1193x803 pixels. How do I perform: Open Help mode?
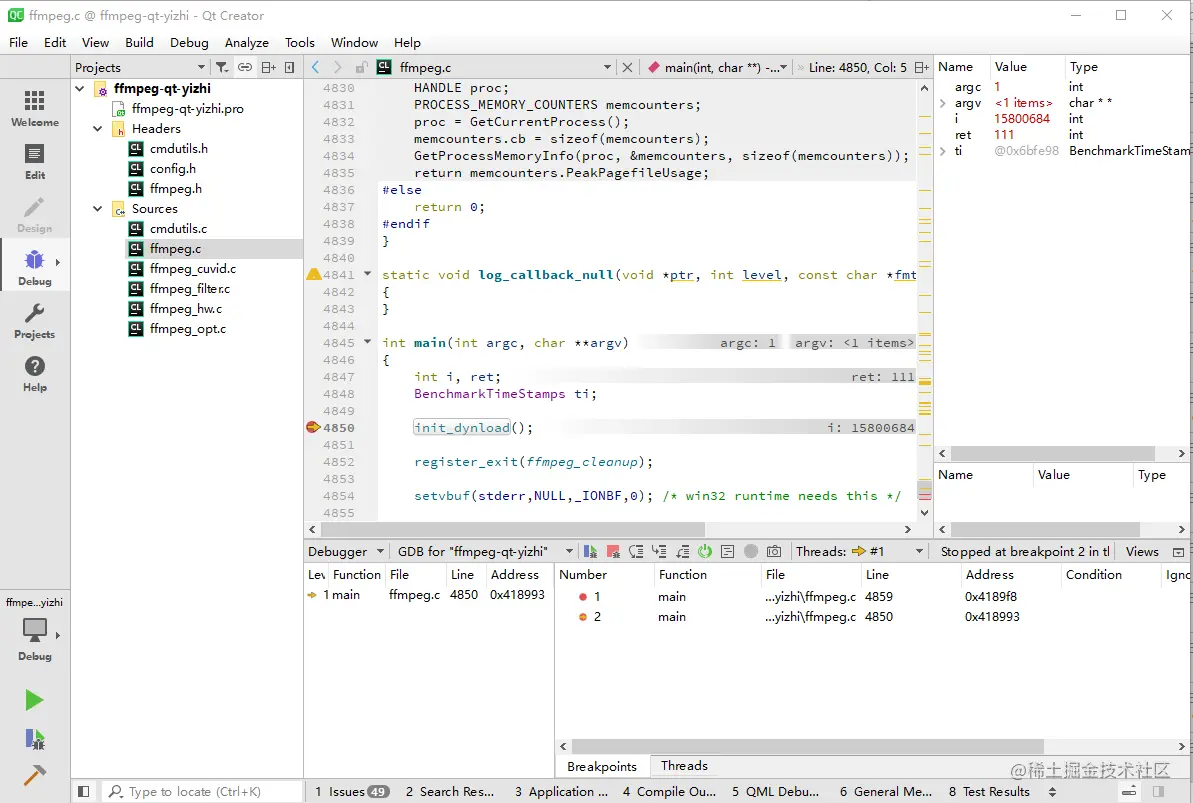[x=34, y=374]
